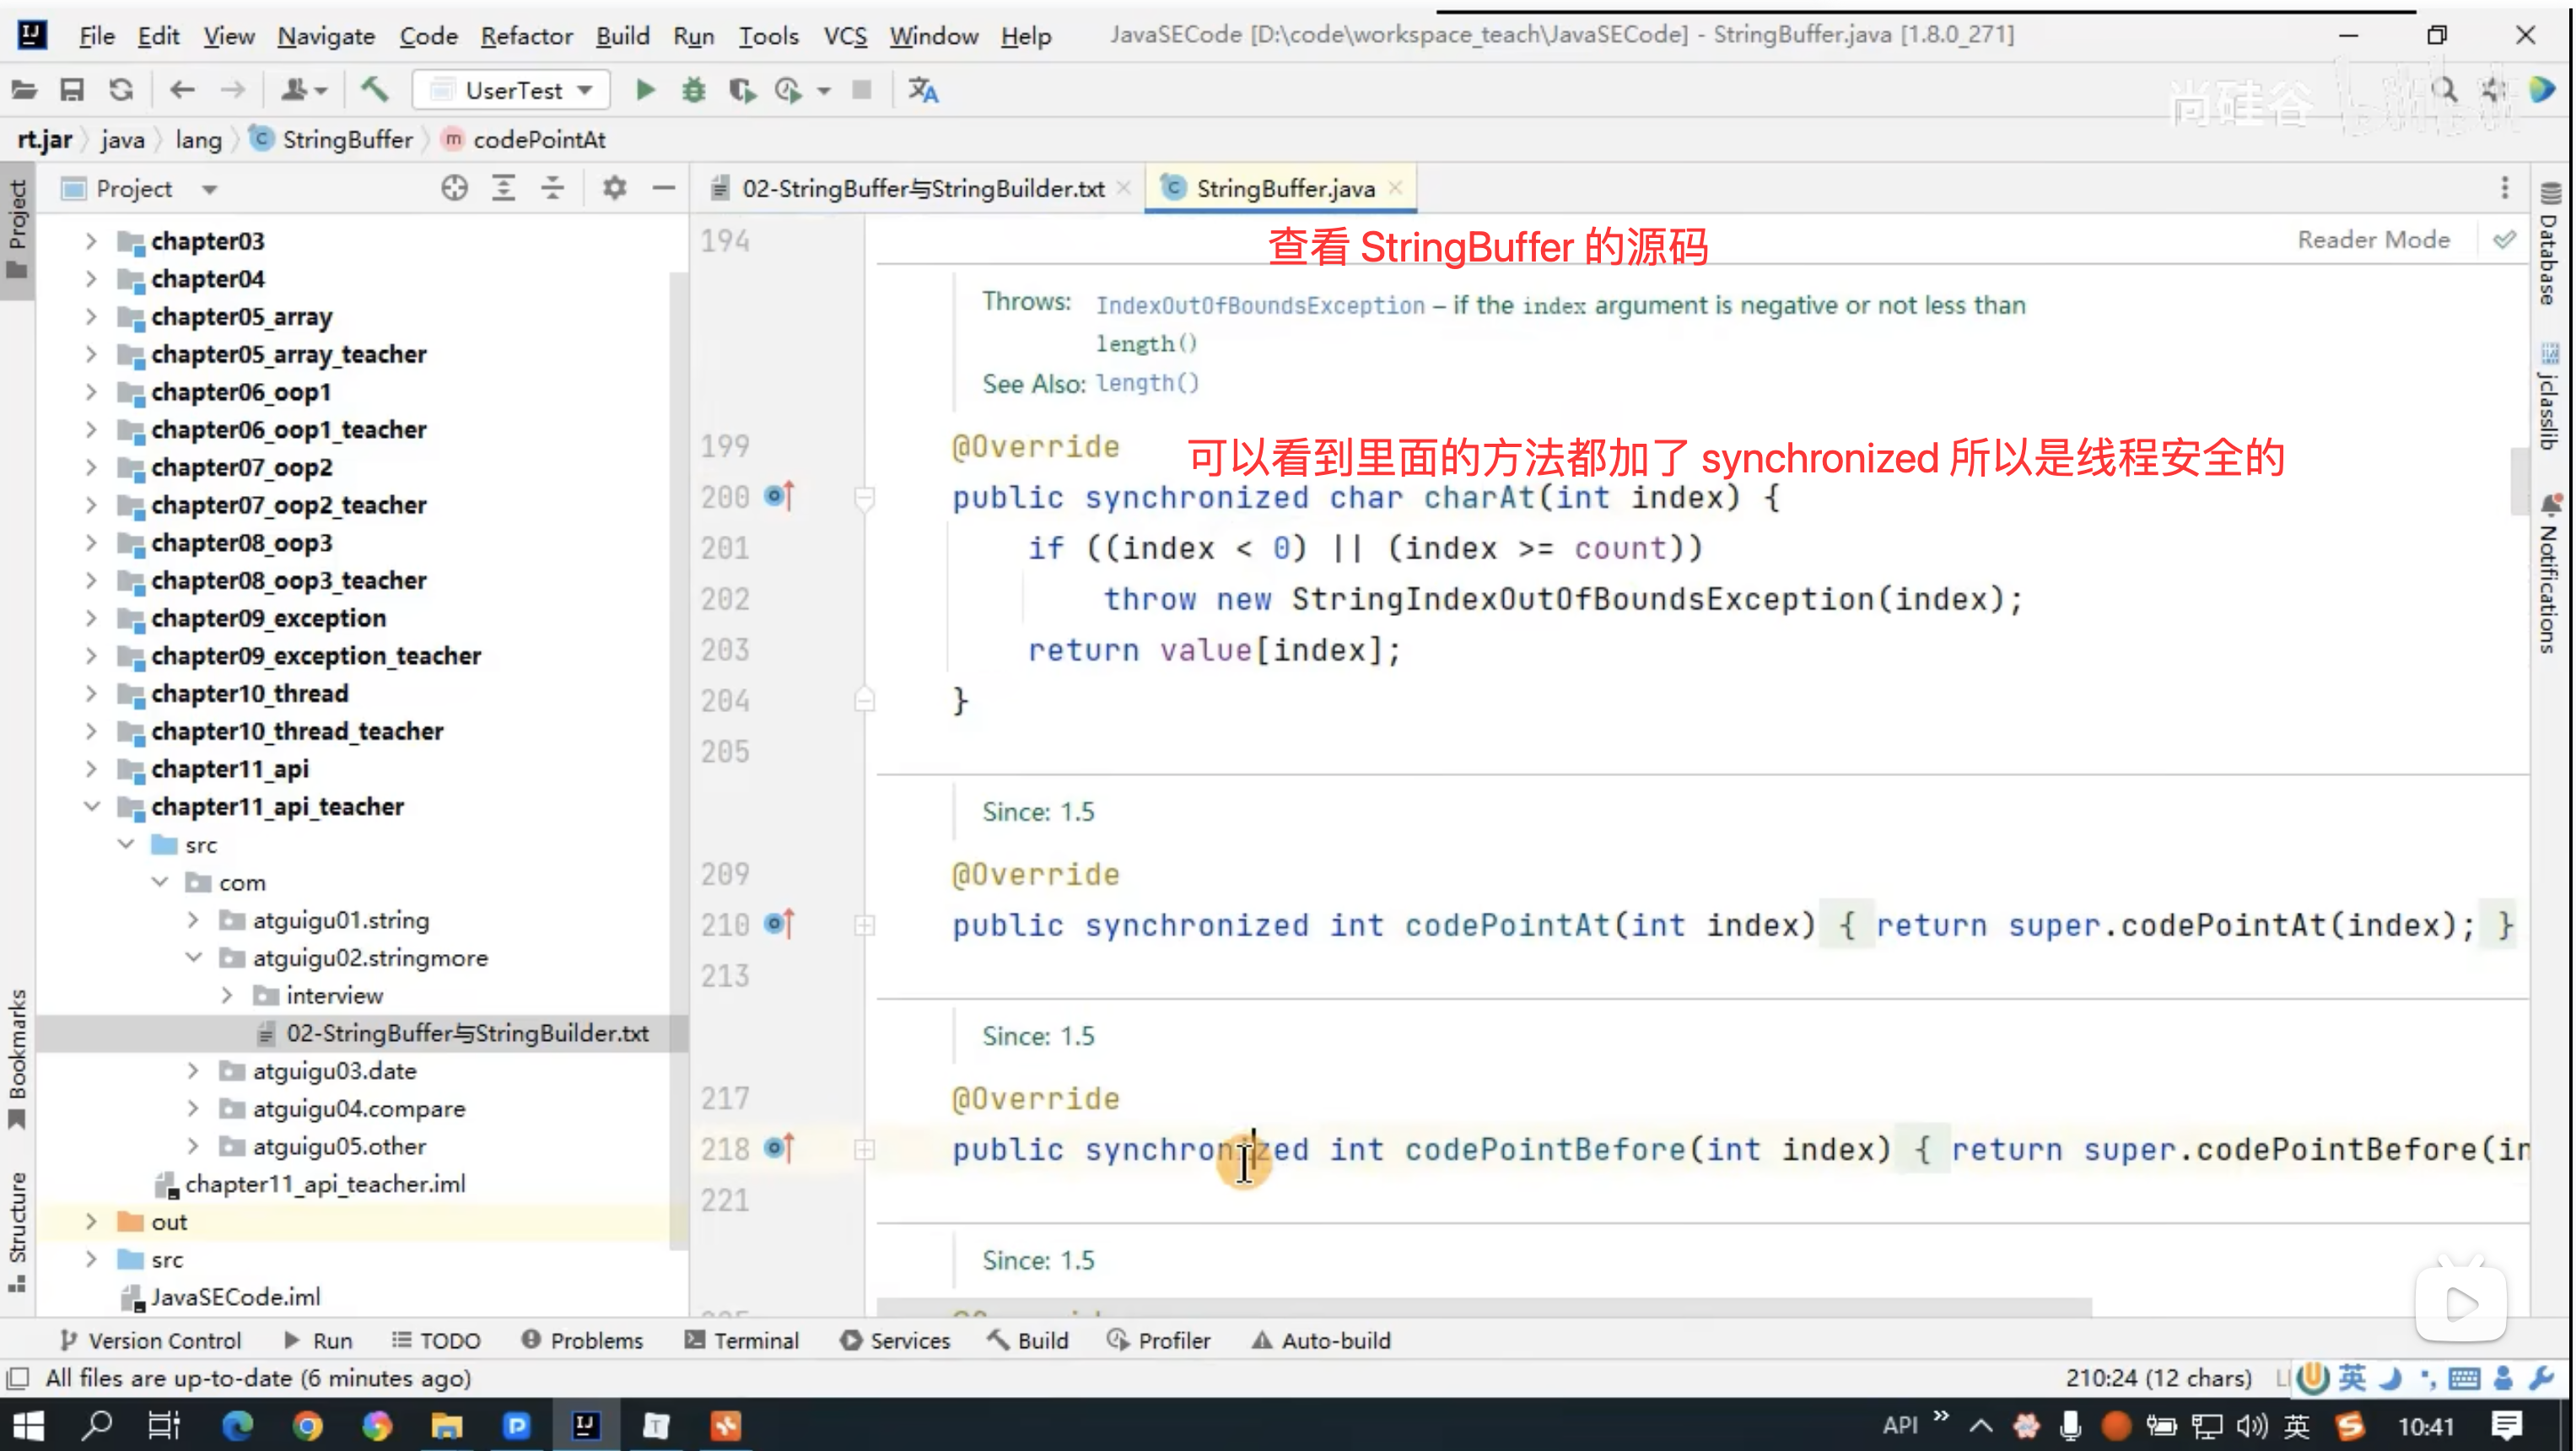This screenshot has height=1451, width=2576.
Task: Unfold the collapsed codePointAt method at line 210
Action: [865, 926]
